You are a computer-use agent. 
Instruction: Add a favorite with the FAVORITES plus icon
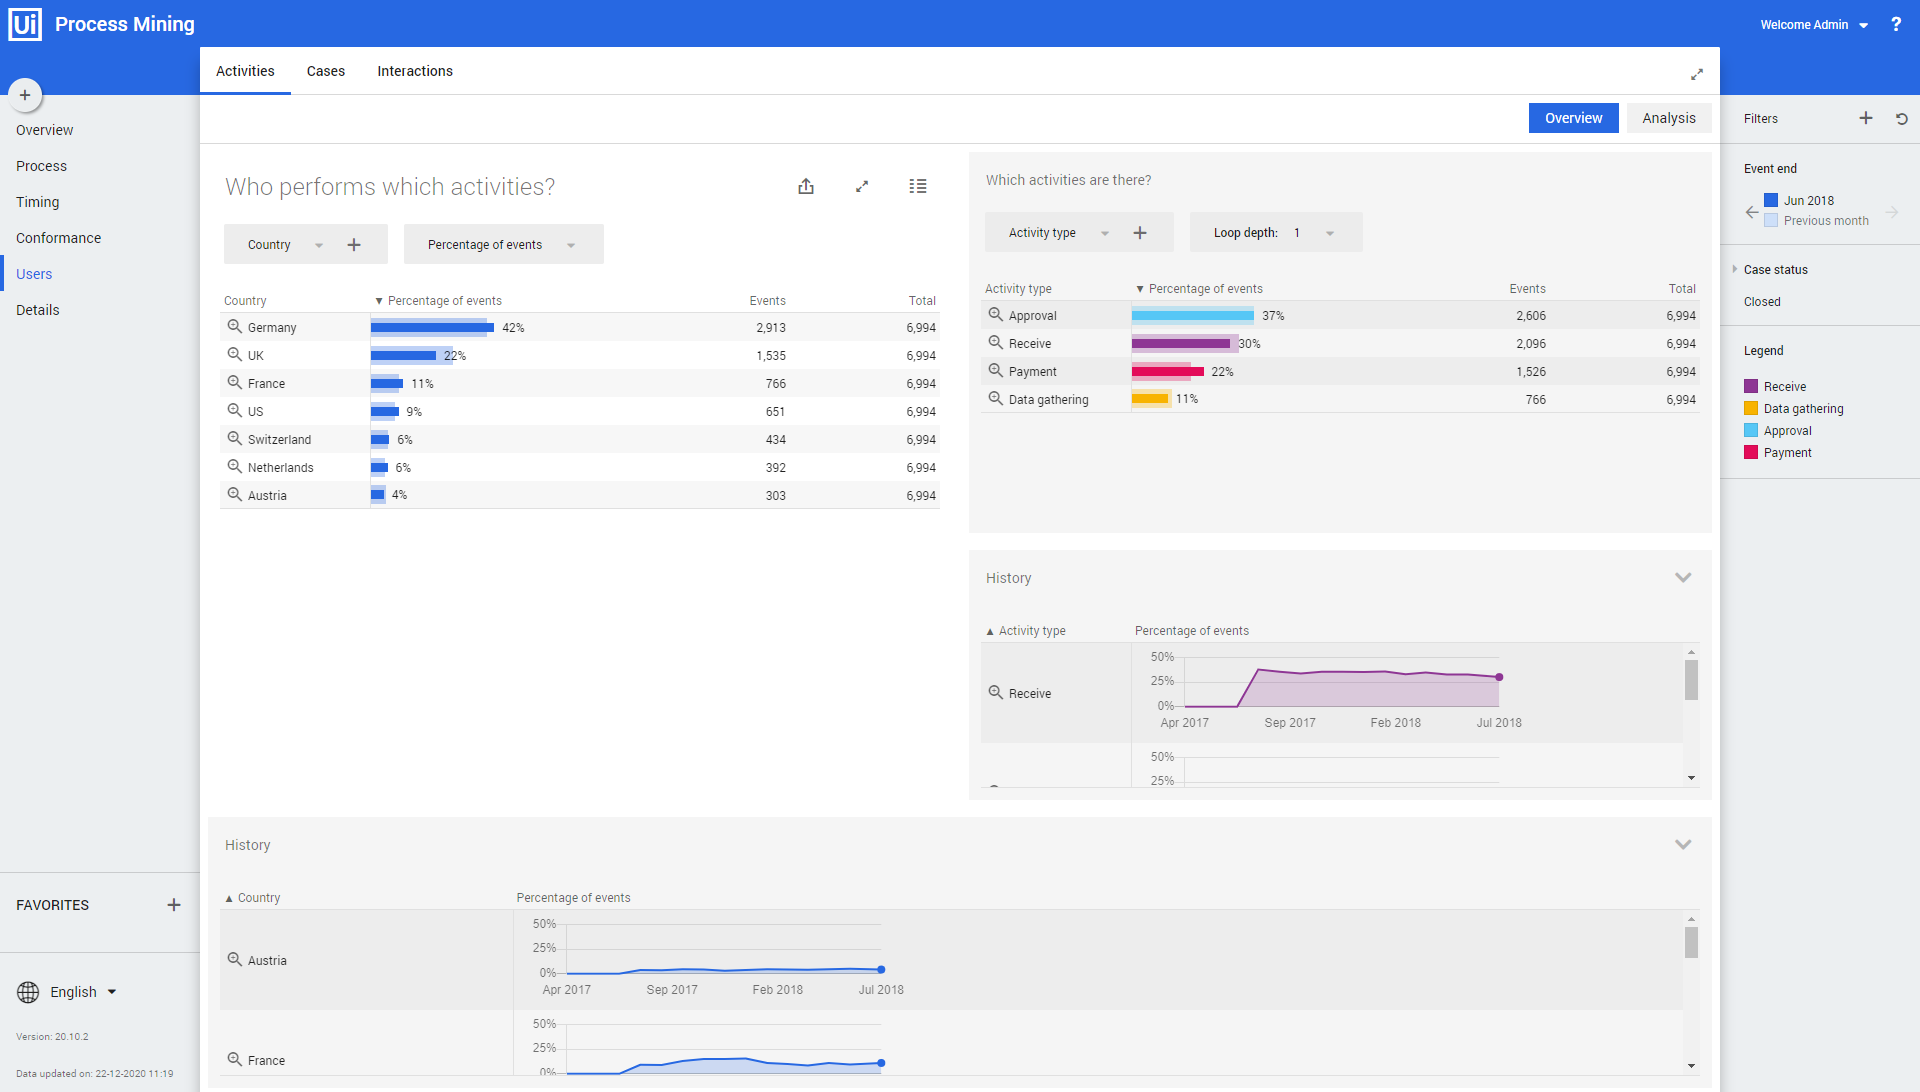(174, 905)
